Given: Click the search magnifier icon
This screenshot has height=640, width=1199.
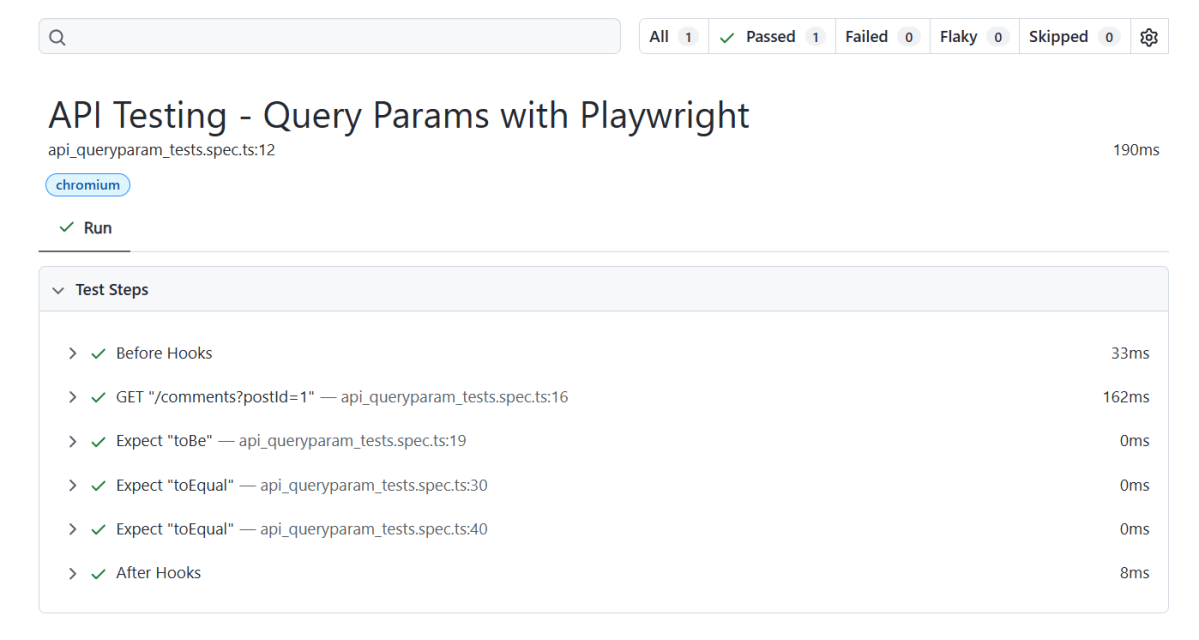Looking at the screenshot, I should tap(57, 37).
